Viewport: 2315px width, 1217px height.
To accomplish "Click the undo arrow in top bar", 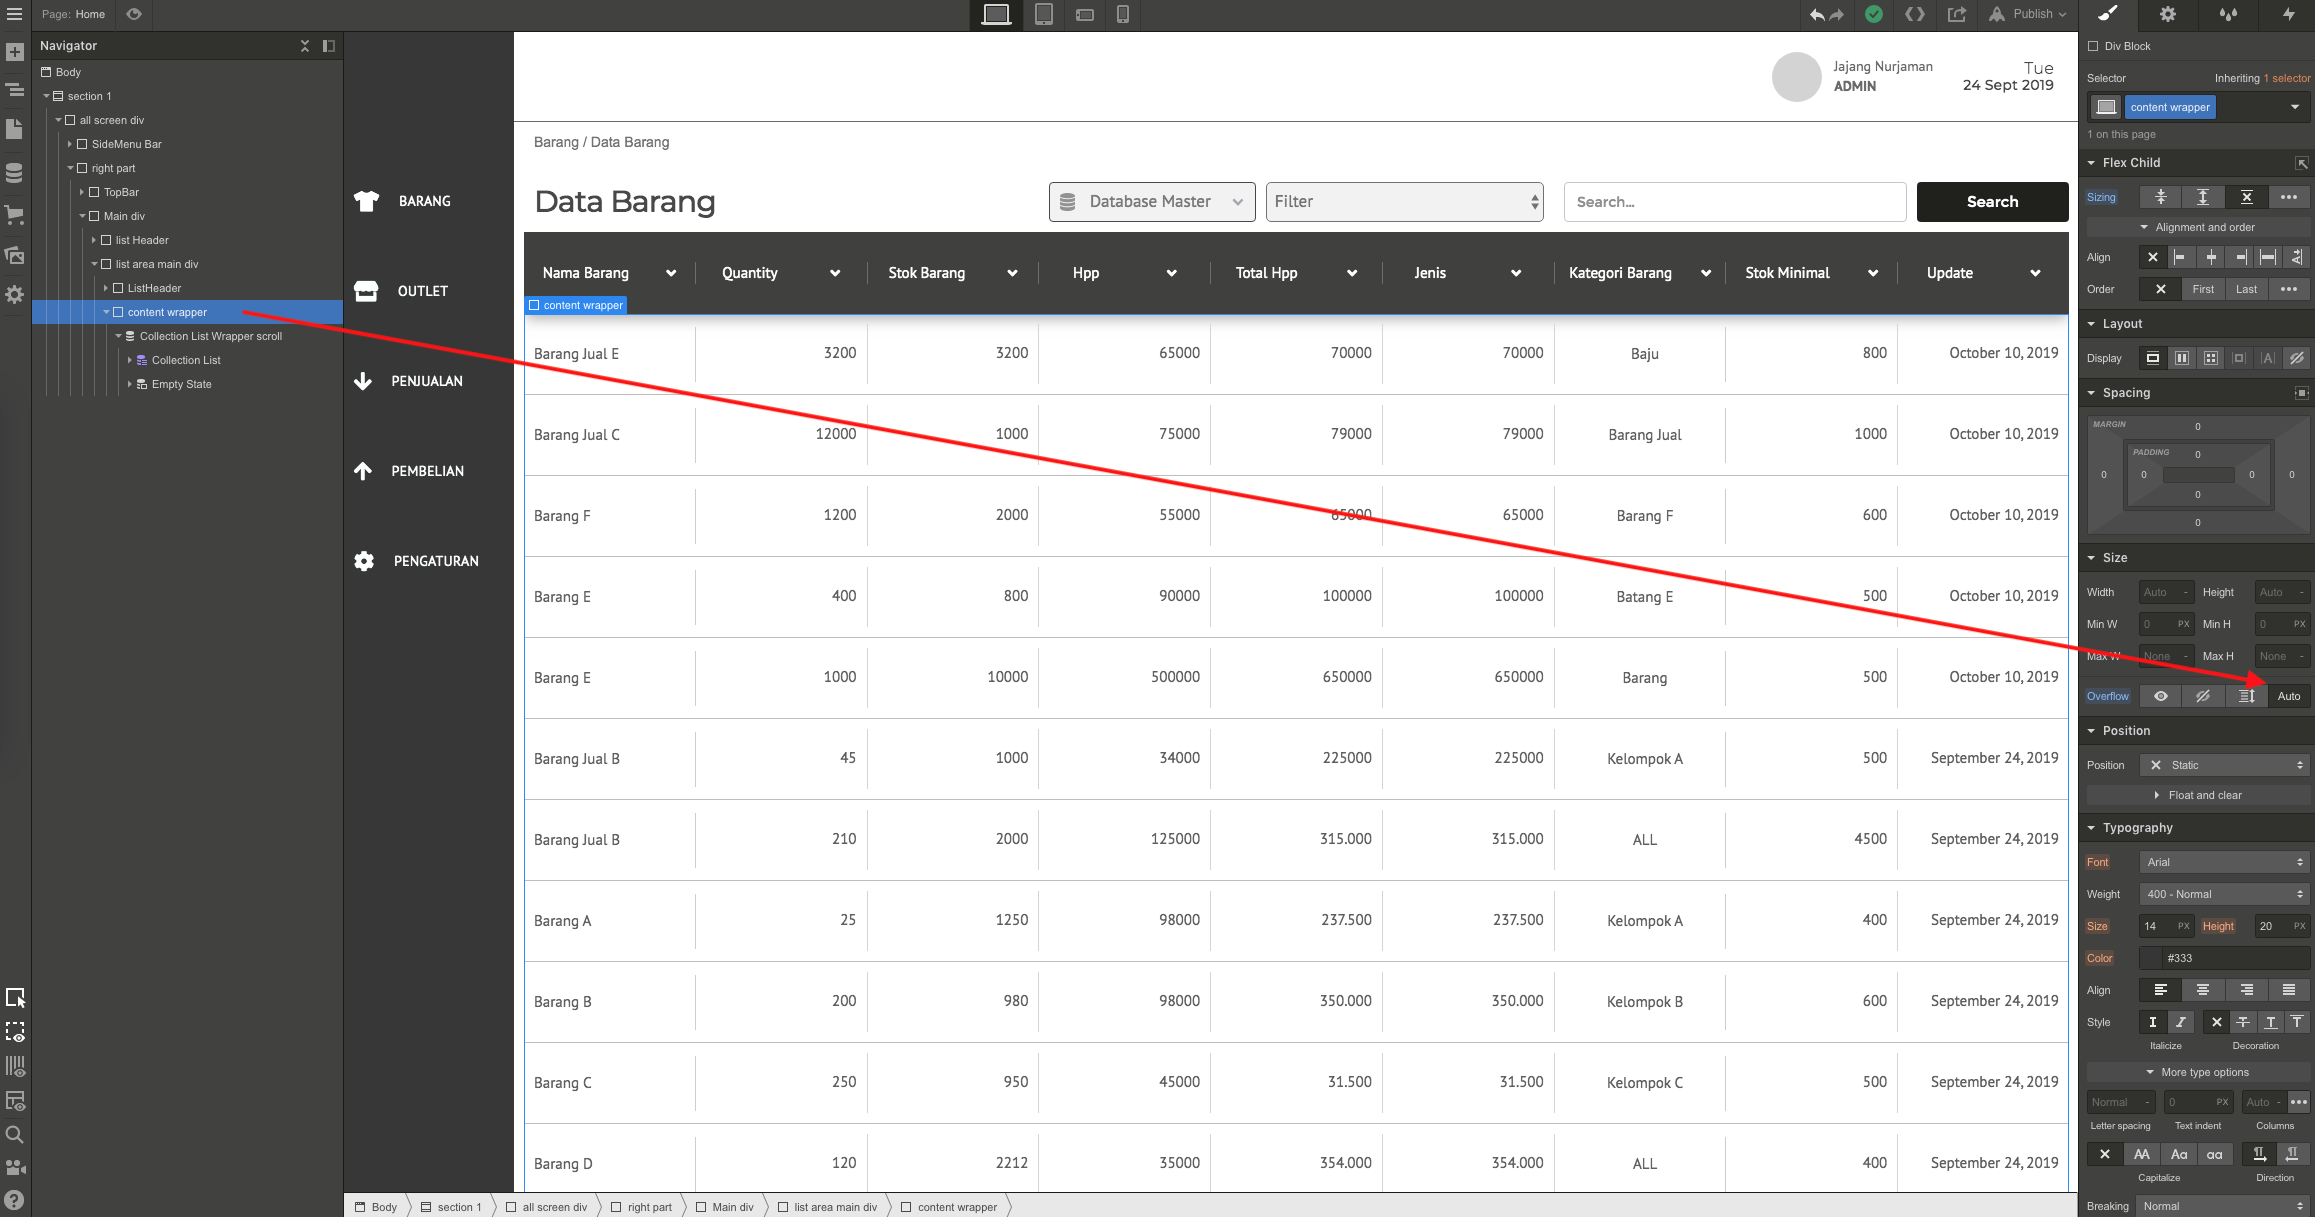I will coord(1816,14).
